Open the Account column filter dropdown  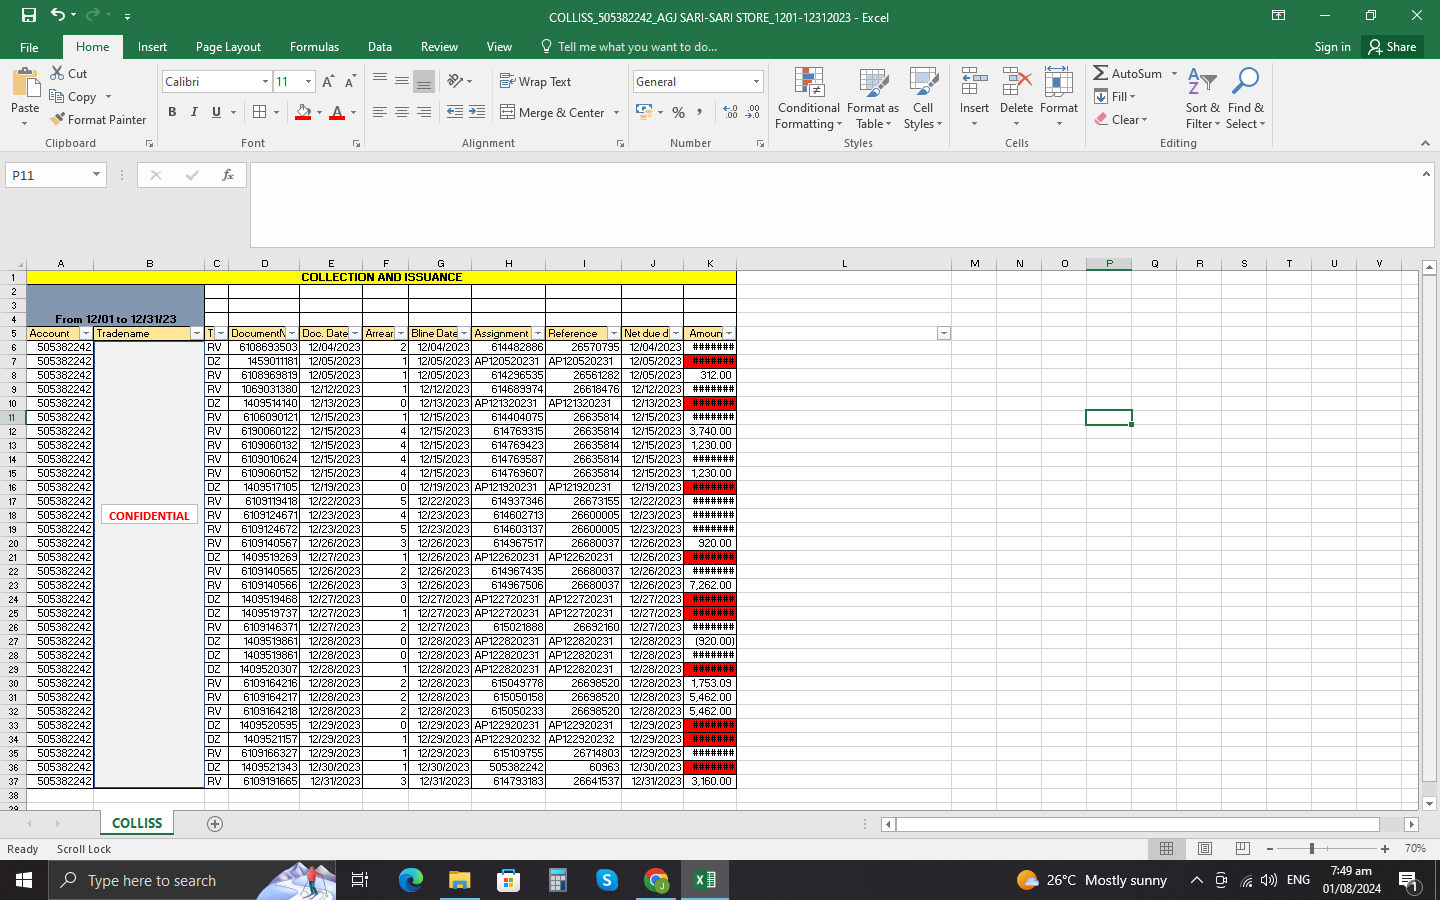(x=86, y=333)
